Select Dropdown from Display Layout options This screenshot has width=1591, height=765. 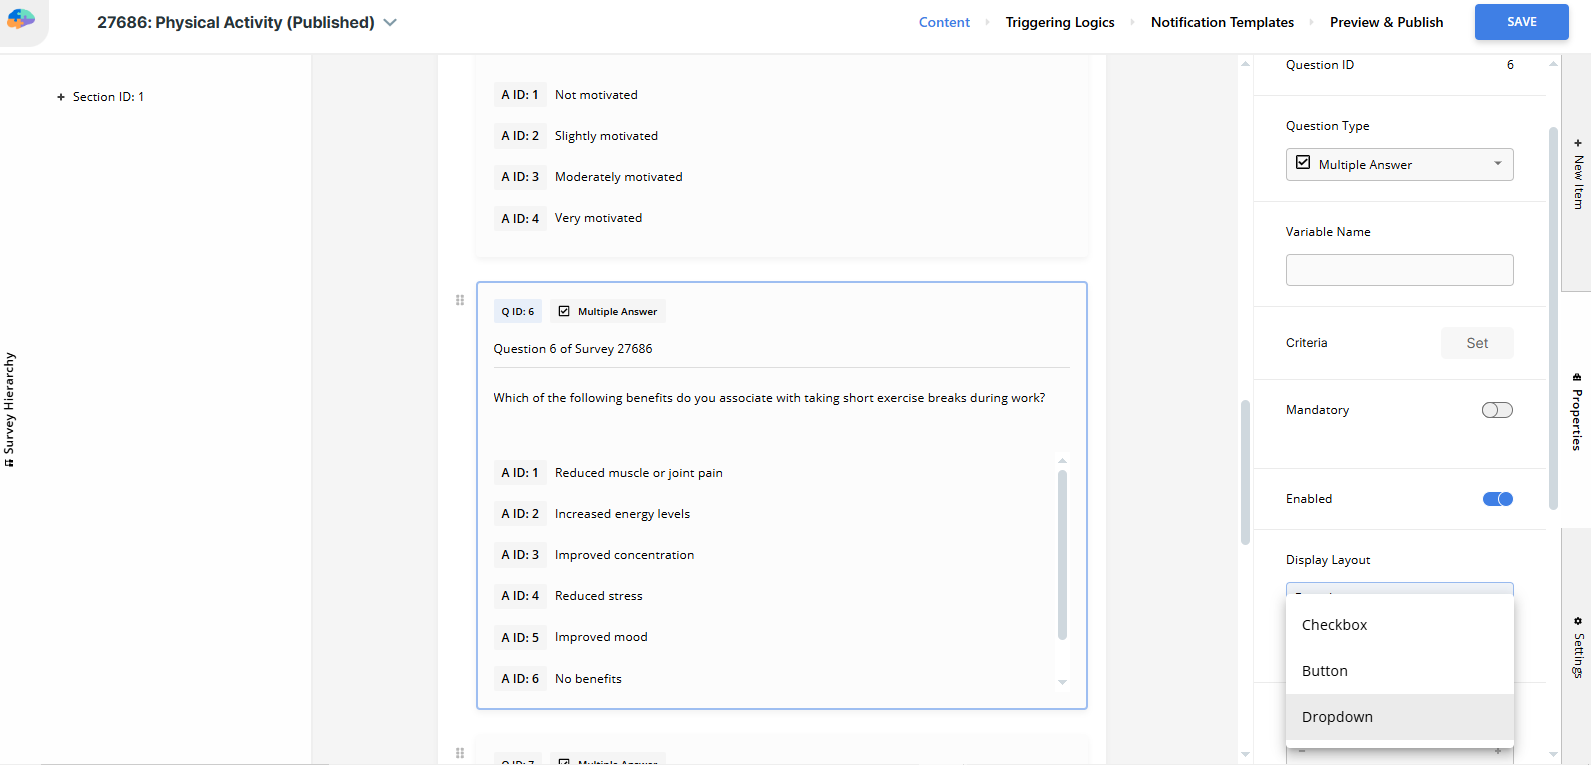[x=1337, y=717]
